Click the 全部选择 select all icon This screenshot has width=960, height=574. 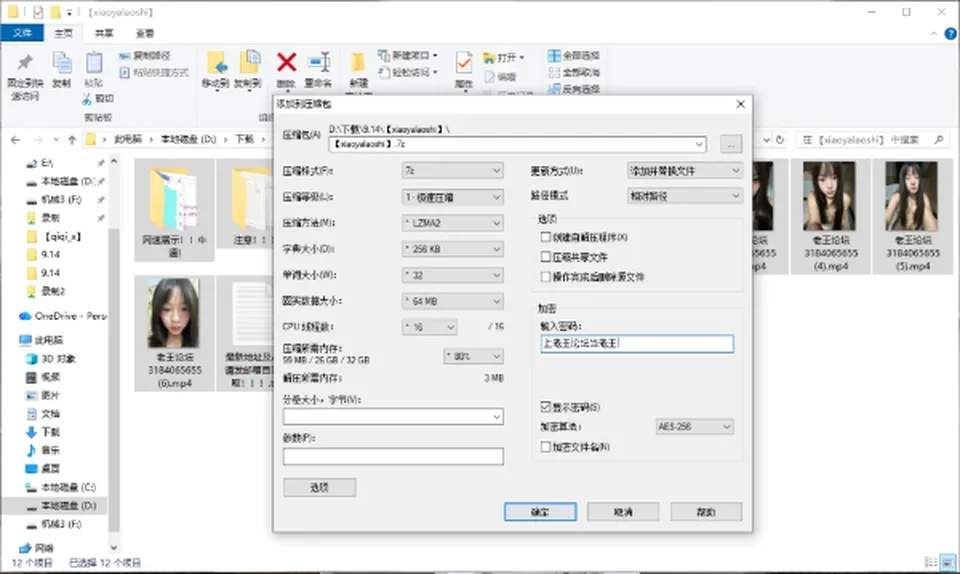point(554,56)
